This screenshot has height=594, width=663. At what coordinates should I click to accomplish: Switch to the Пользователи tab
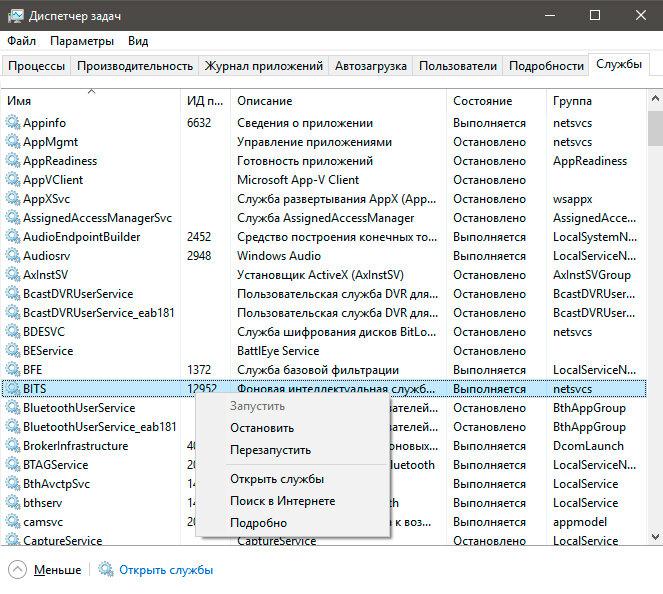[x=458, y=66]
